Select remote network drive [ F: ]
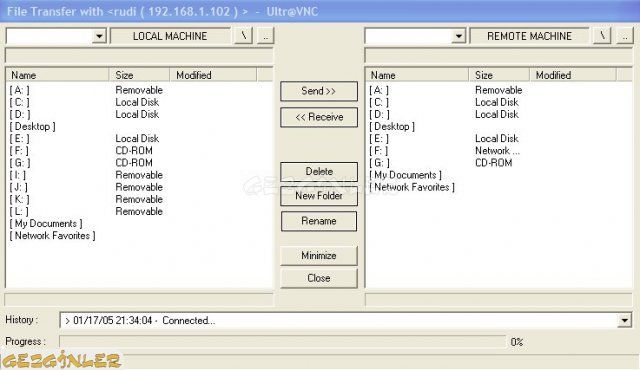The height and width of the screenshot is (370, 640). (379, 151)
